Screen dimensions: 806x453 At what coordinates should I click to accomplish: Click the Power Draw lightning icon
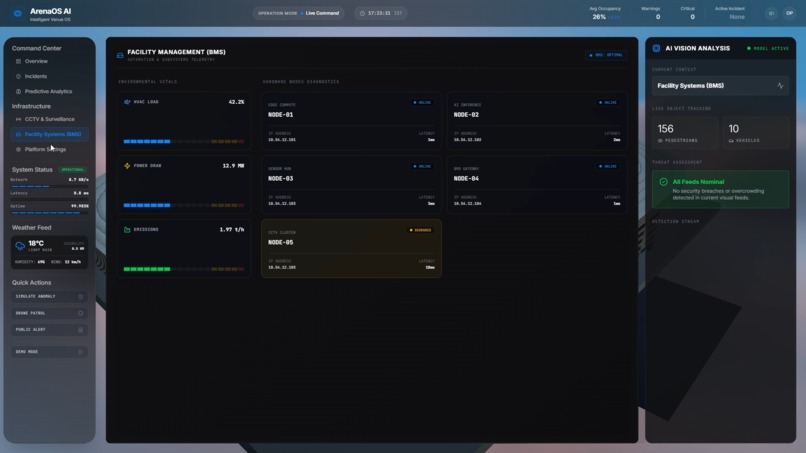pyautogui.click(x=127, y=166)
